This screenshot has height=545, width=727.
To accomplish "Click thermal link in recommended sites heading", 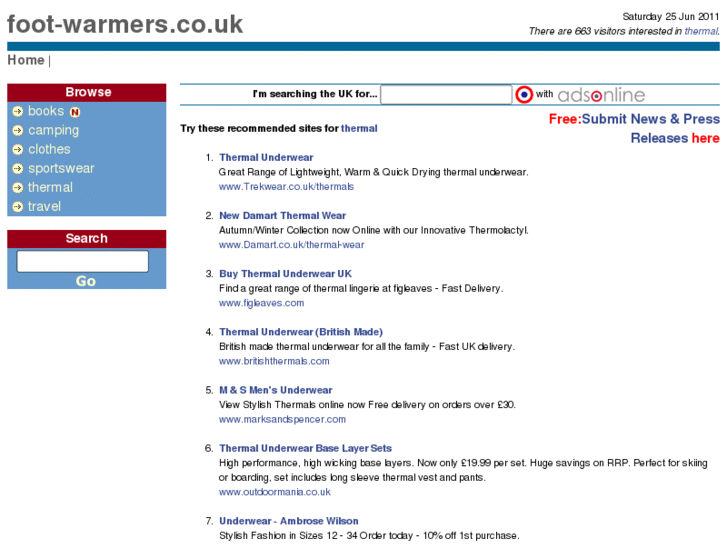I will pyautogui.click(x=359, y=128).
